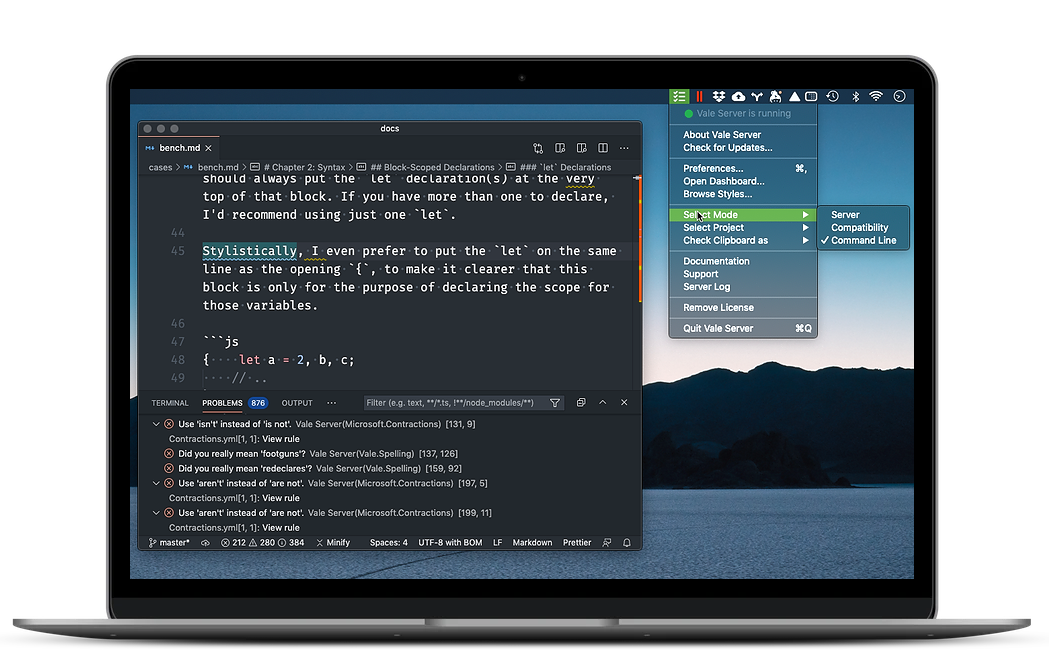
Task: Click the error icon beside 'redeclares' problem
Action: click(x=169, y=468)
